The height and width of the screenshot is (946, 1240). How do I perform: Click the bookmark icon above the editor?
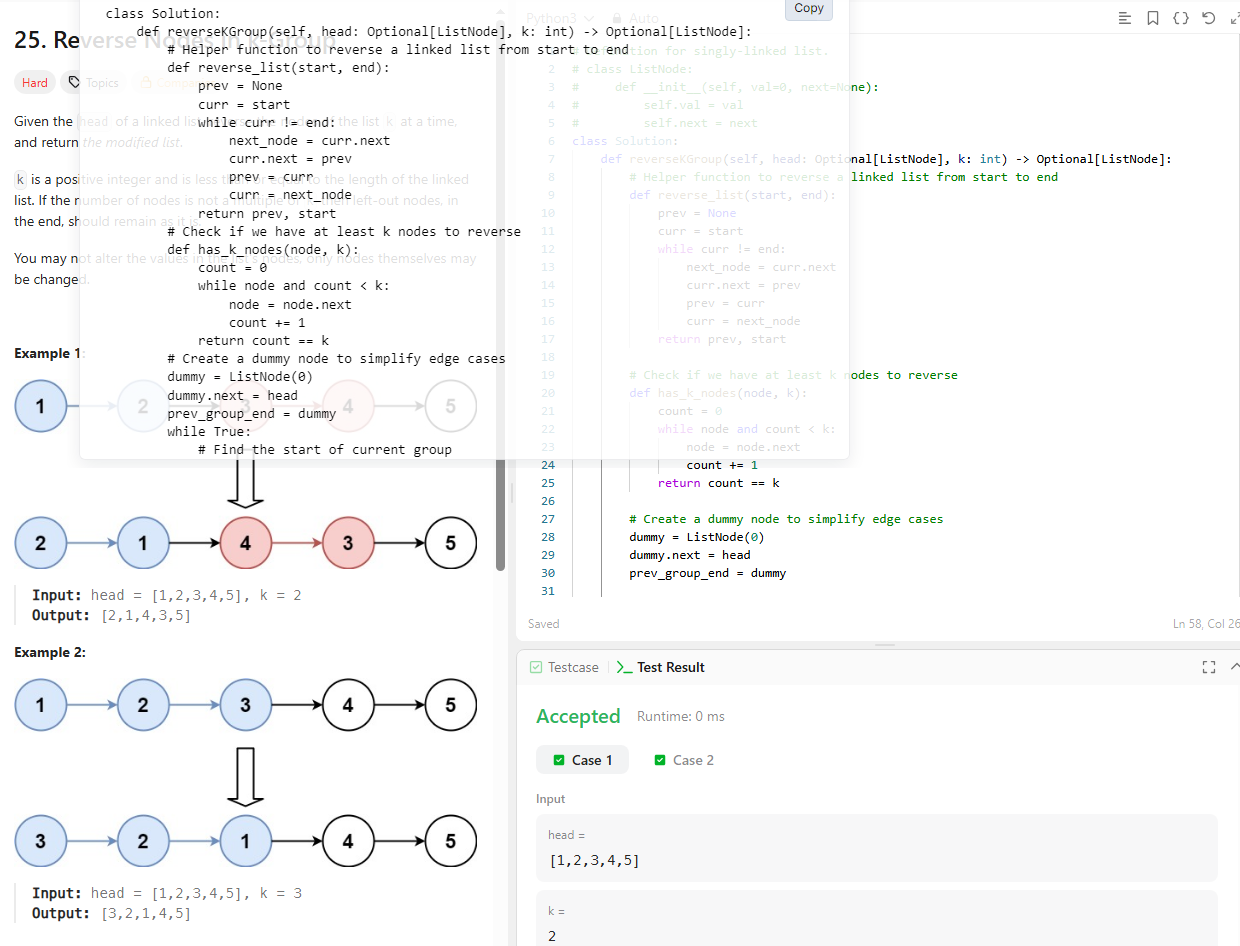[1153, 18]
